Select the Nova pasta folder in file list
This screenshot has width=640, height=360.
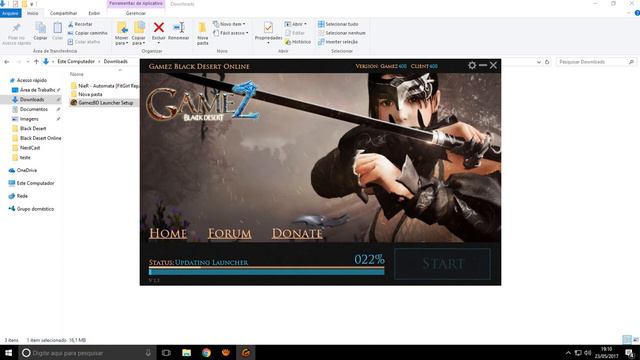pos(90,94)
